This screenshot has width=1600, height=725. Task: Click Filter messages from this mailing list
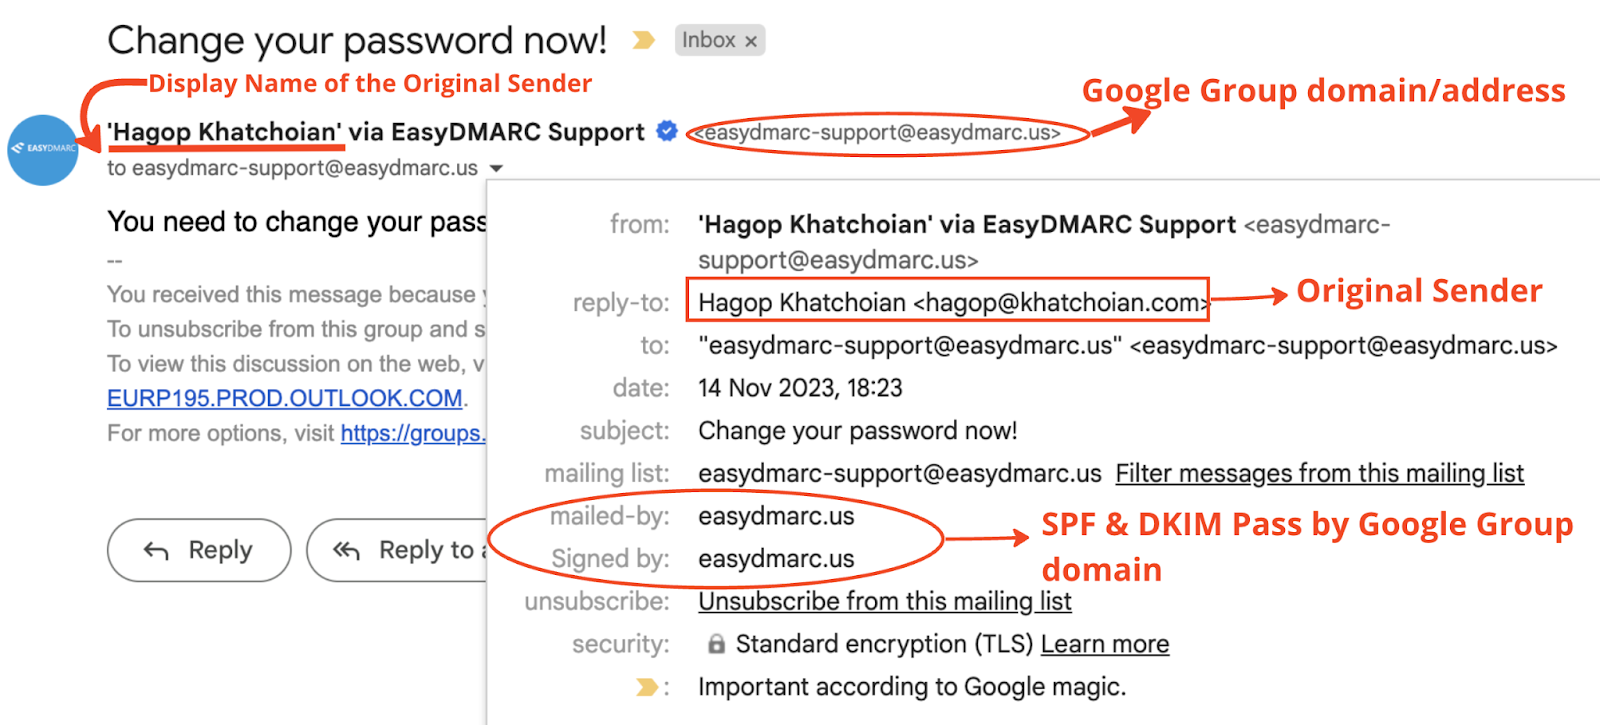click(x=1319, y=473)
